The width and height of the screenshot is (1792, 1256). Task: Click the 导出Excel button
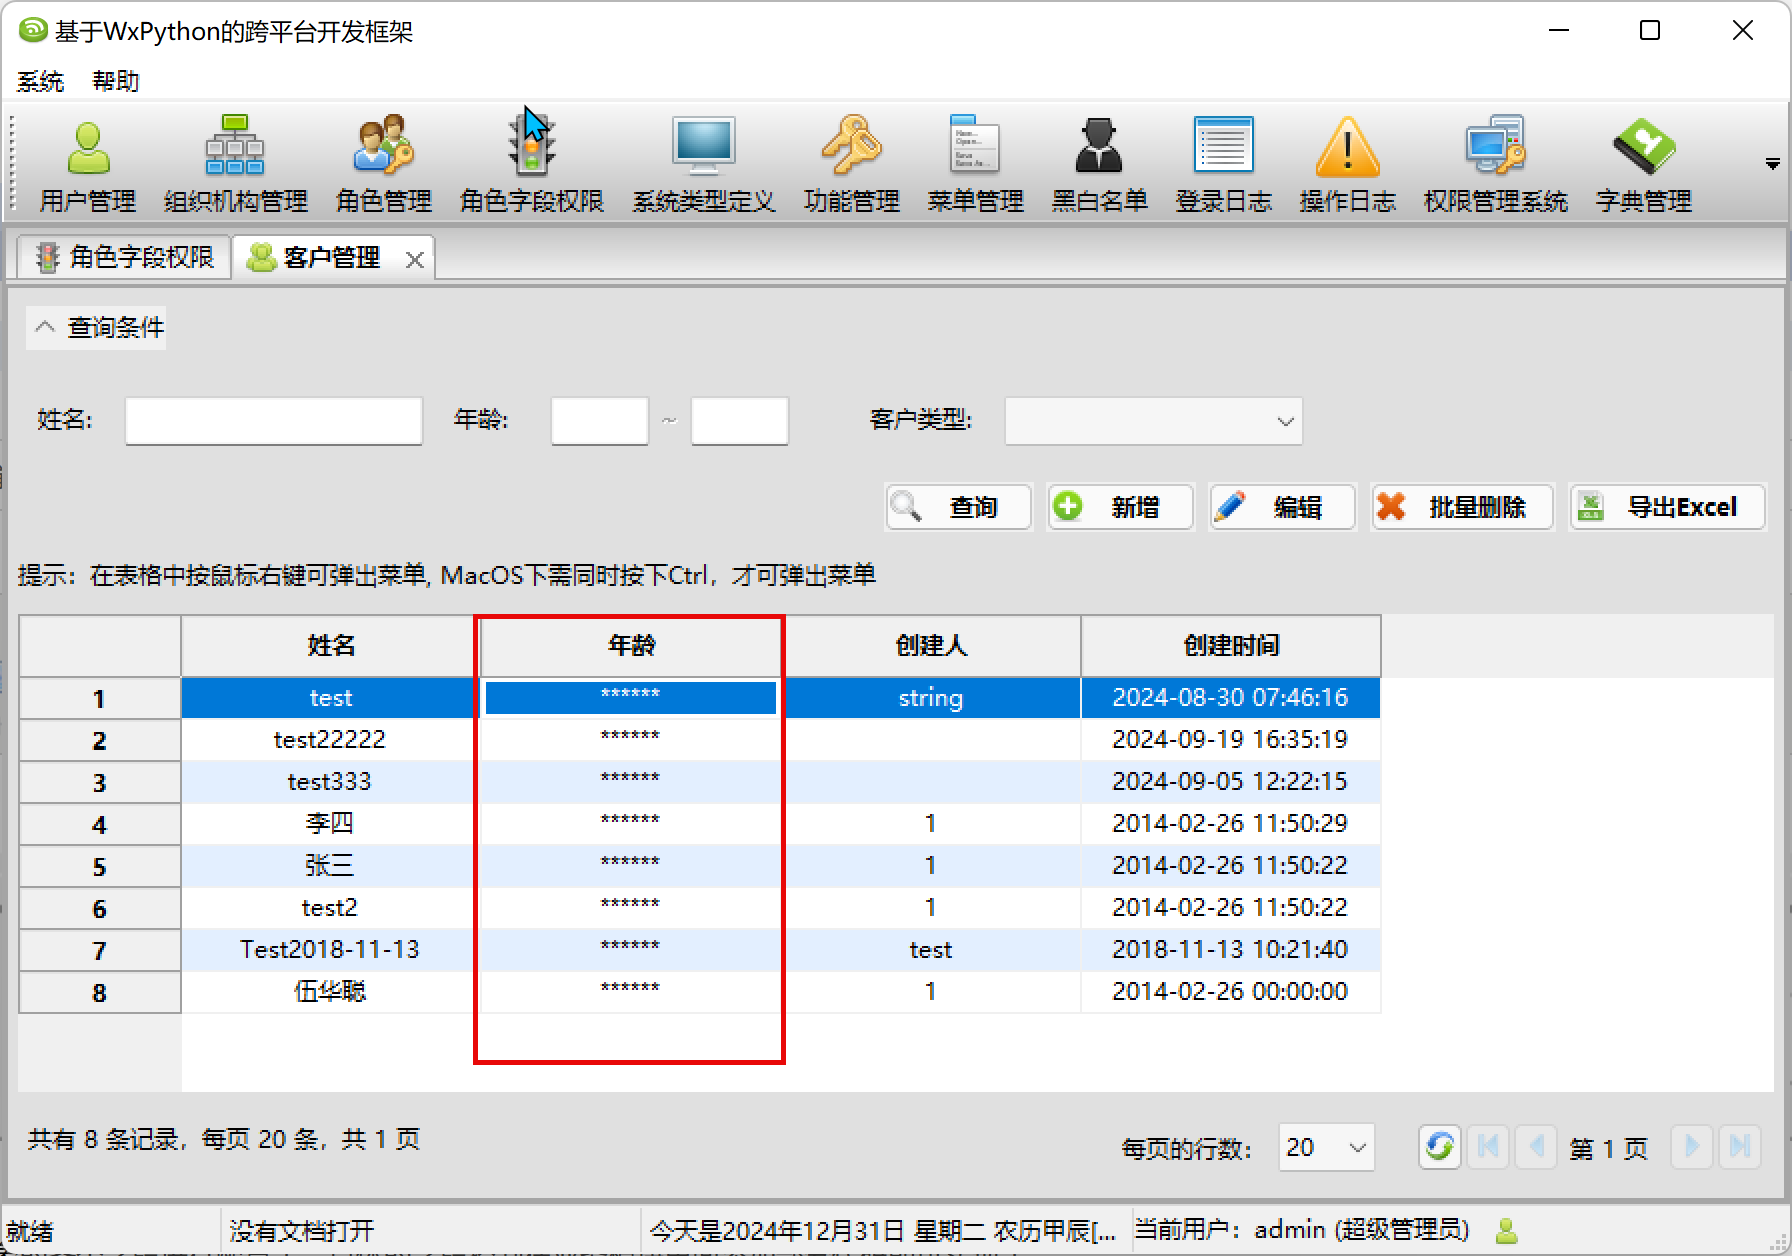click(x=1667, y=507)
